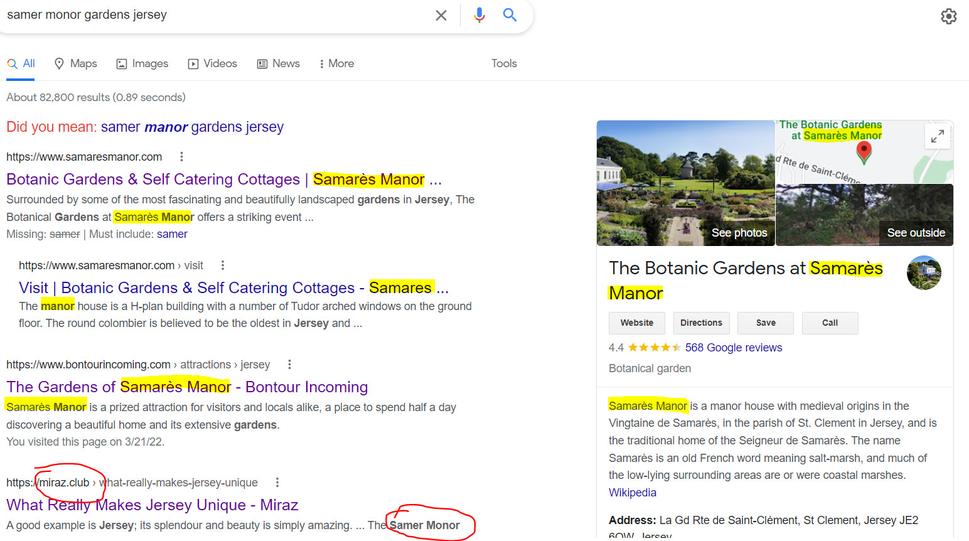Open 'Botanic Gardens & Self Catering Cottages' result
Image resolution: width=969 pixels, height=541 pixels.
[x=224, y=179]
